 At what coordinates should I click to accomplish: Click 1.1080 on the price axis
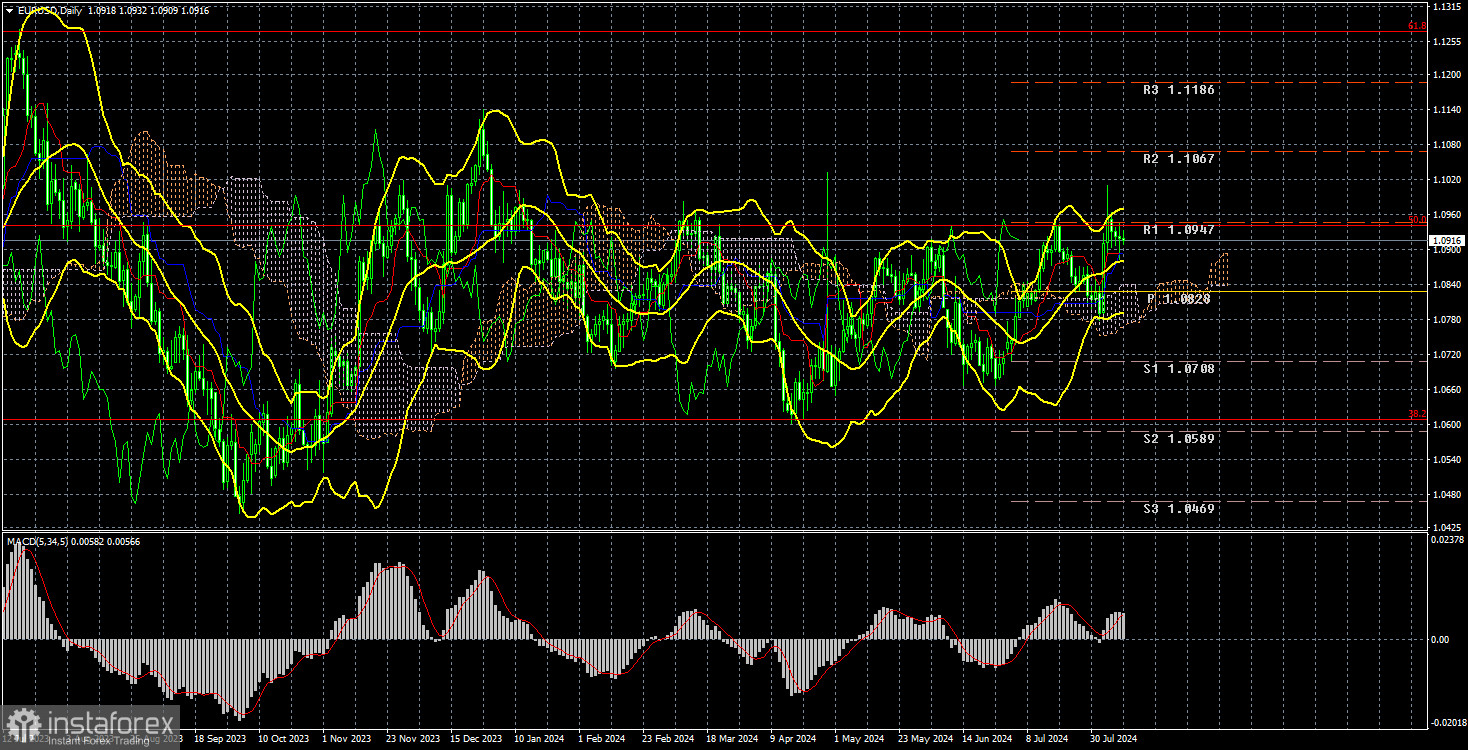(x=1447, y=145)
